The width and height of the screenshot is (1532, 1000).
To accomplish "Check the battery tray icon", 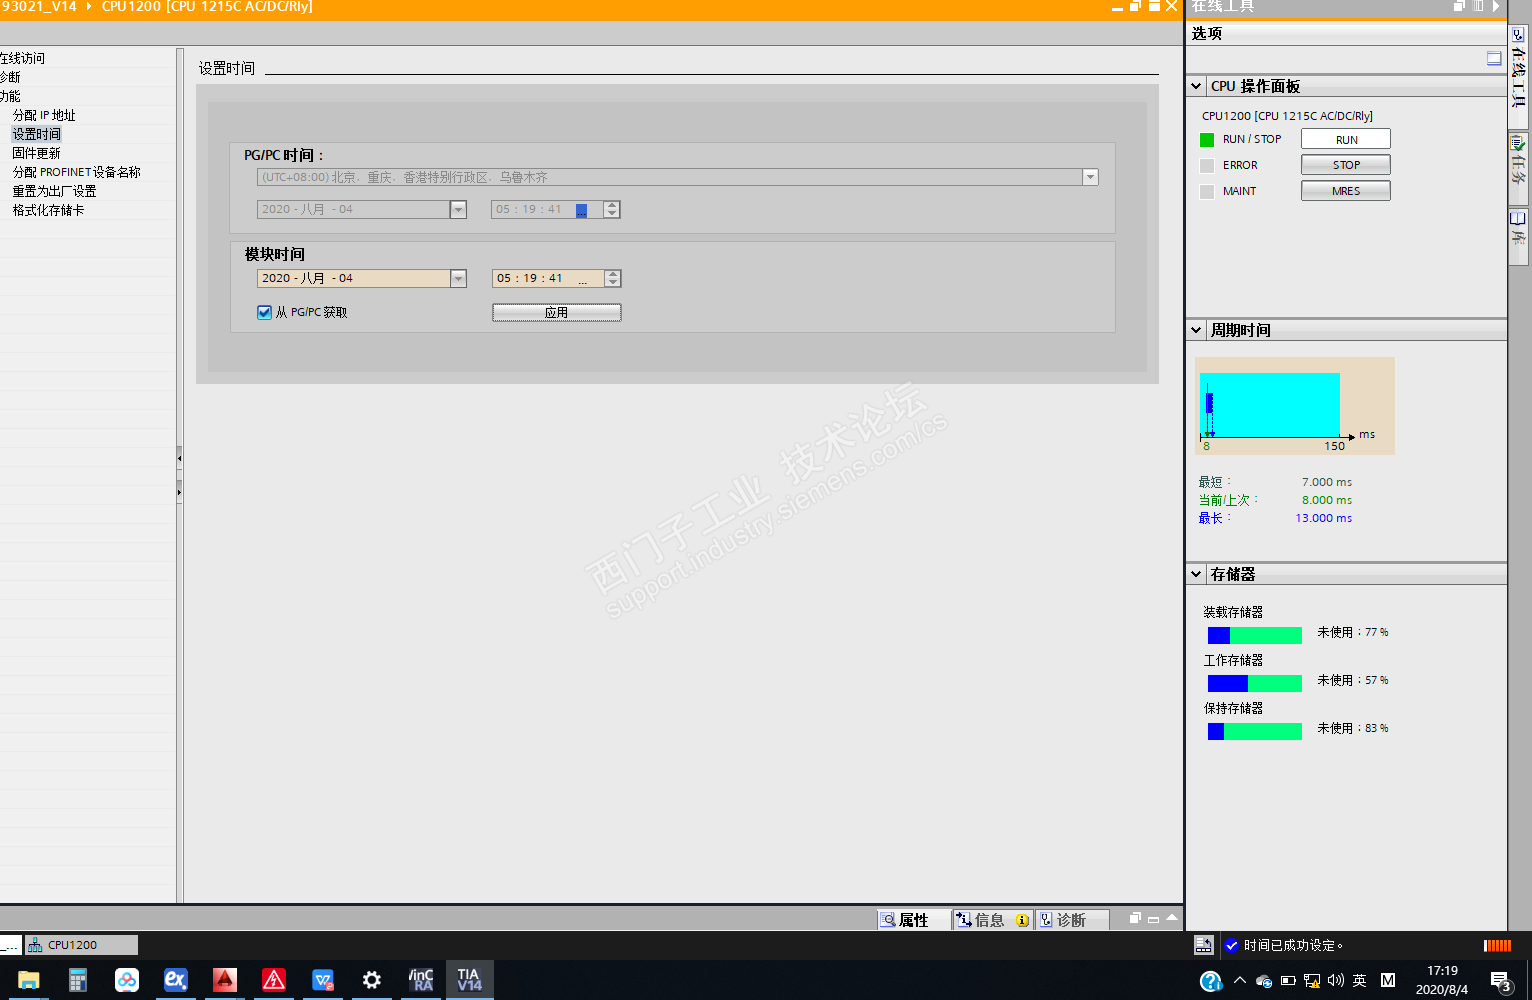I will [1288, 981].
